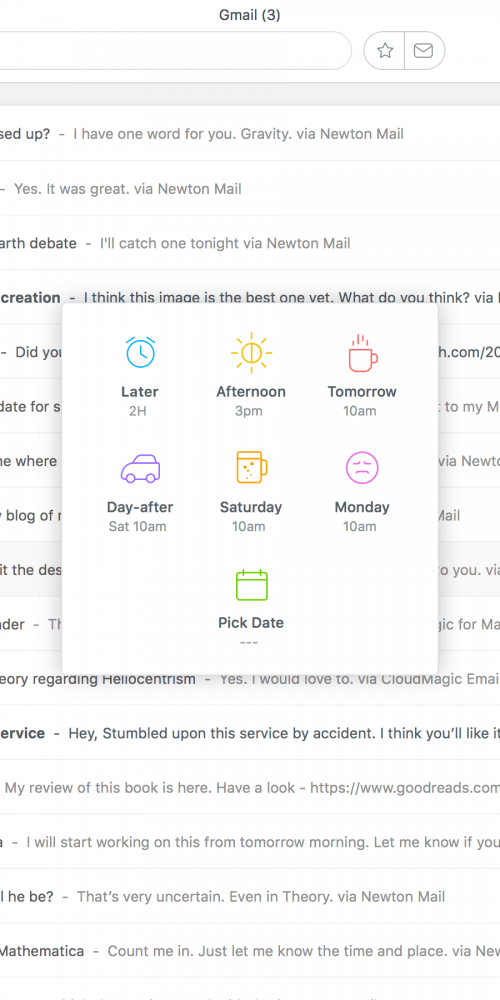Select the Monday 10am snooze label
The width and height of the screenshot is (500, 1000).
click(x=362, y=516)
